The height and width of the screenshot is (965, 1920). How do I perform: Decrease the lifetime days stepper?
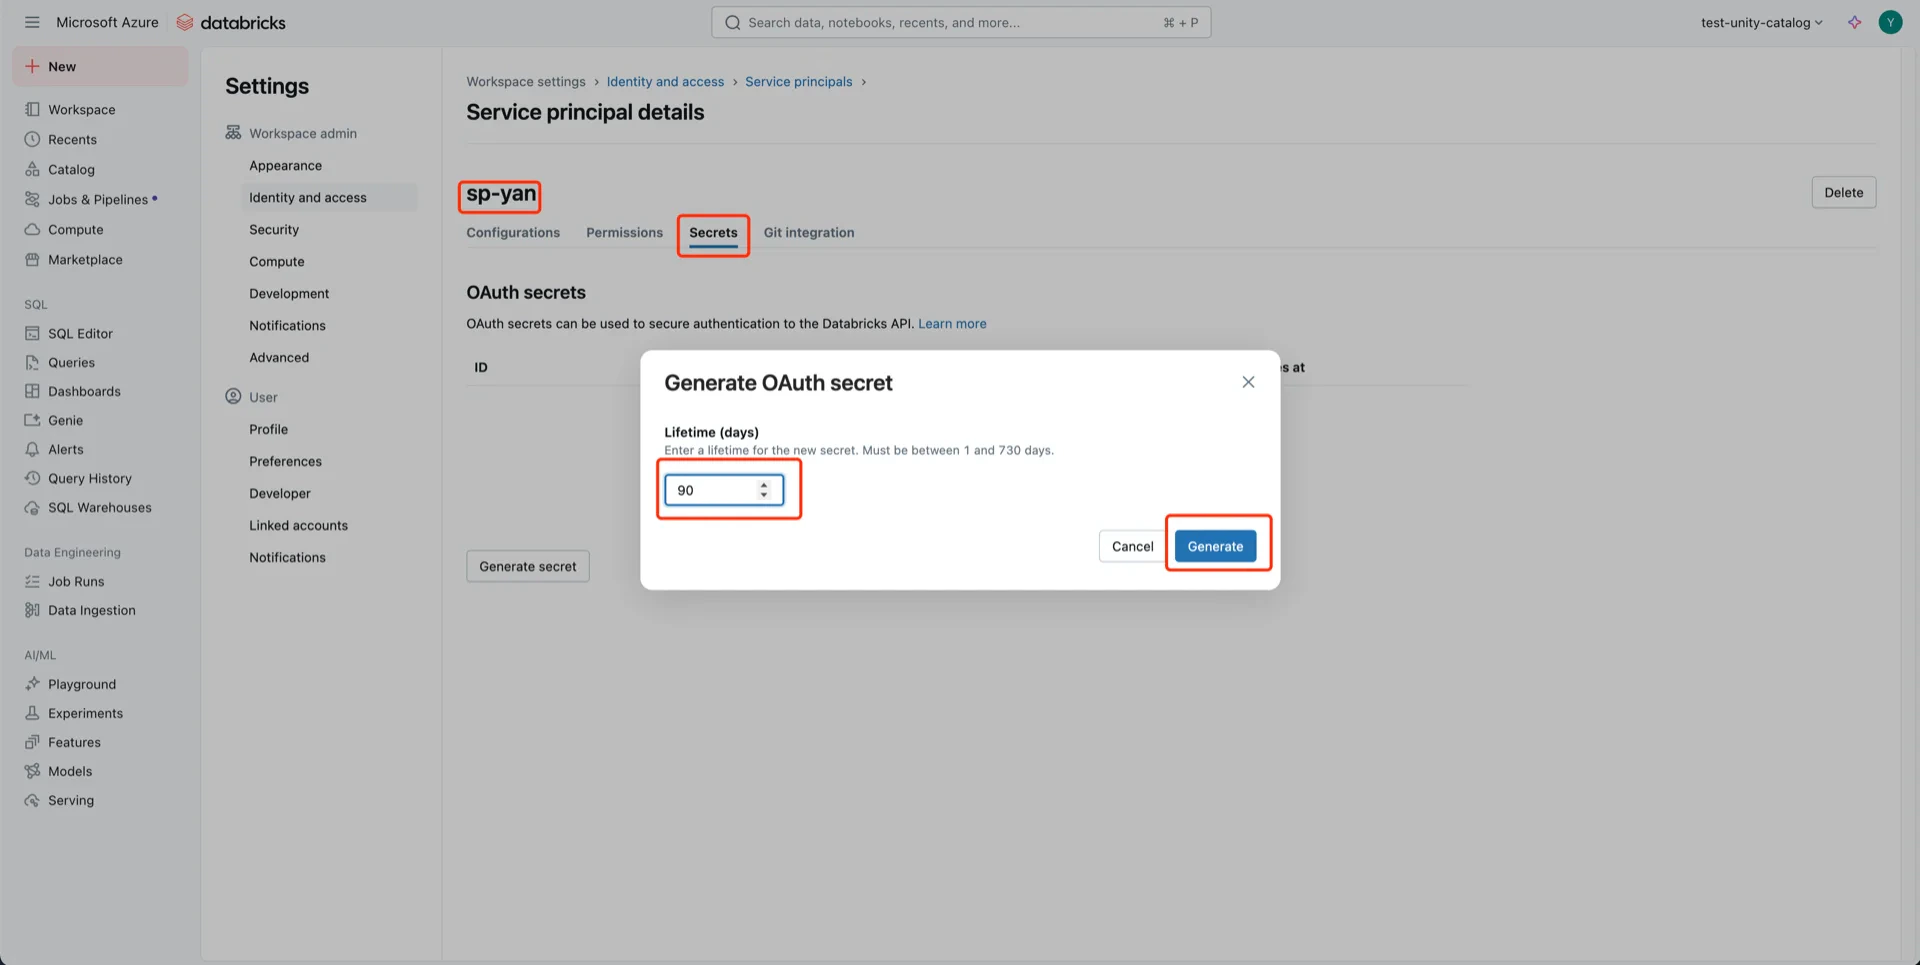coord(764,495)
